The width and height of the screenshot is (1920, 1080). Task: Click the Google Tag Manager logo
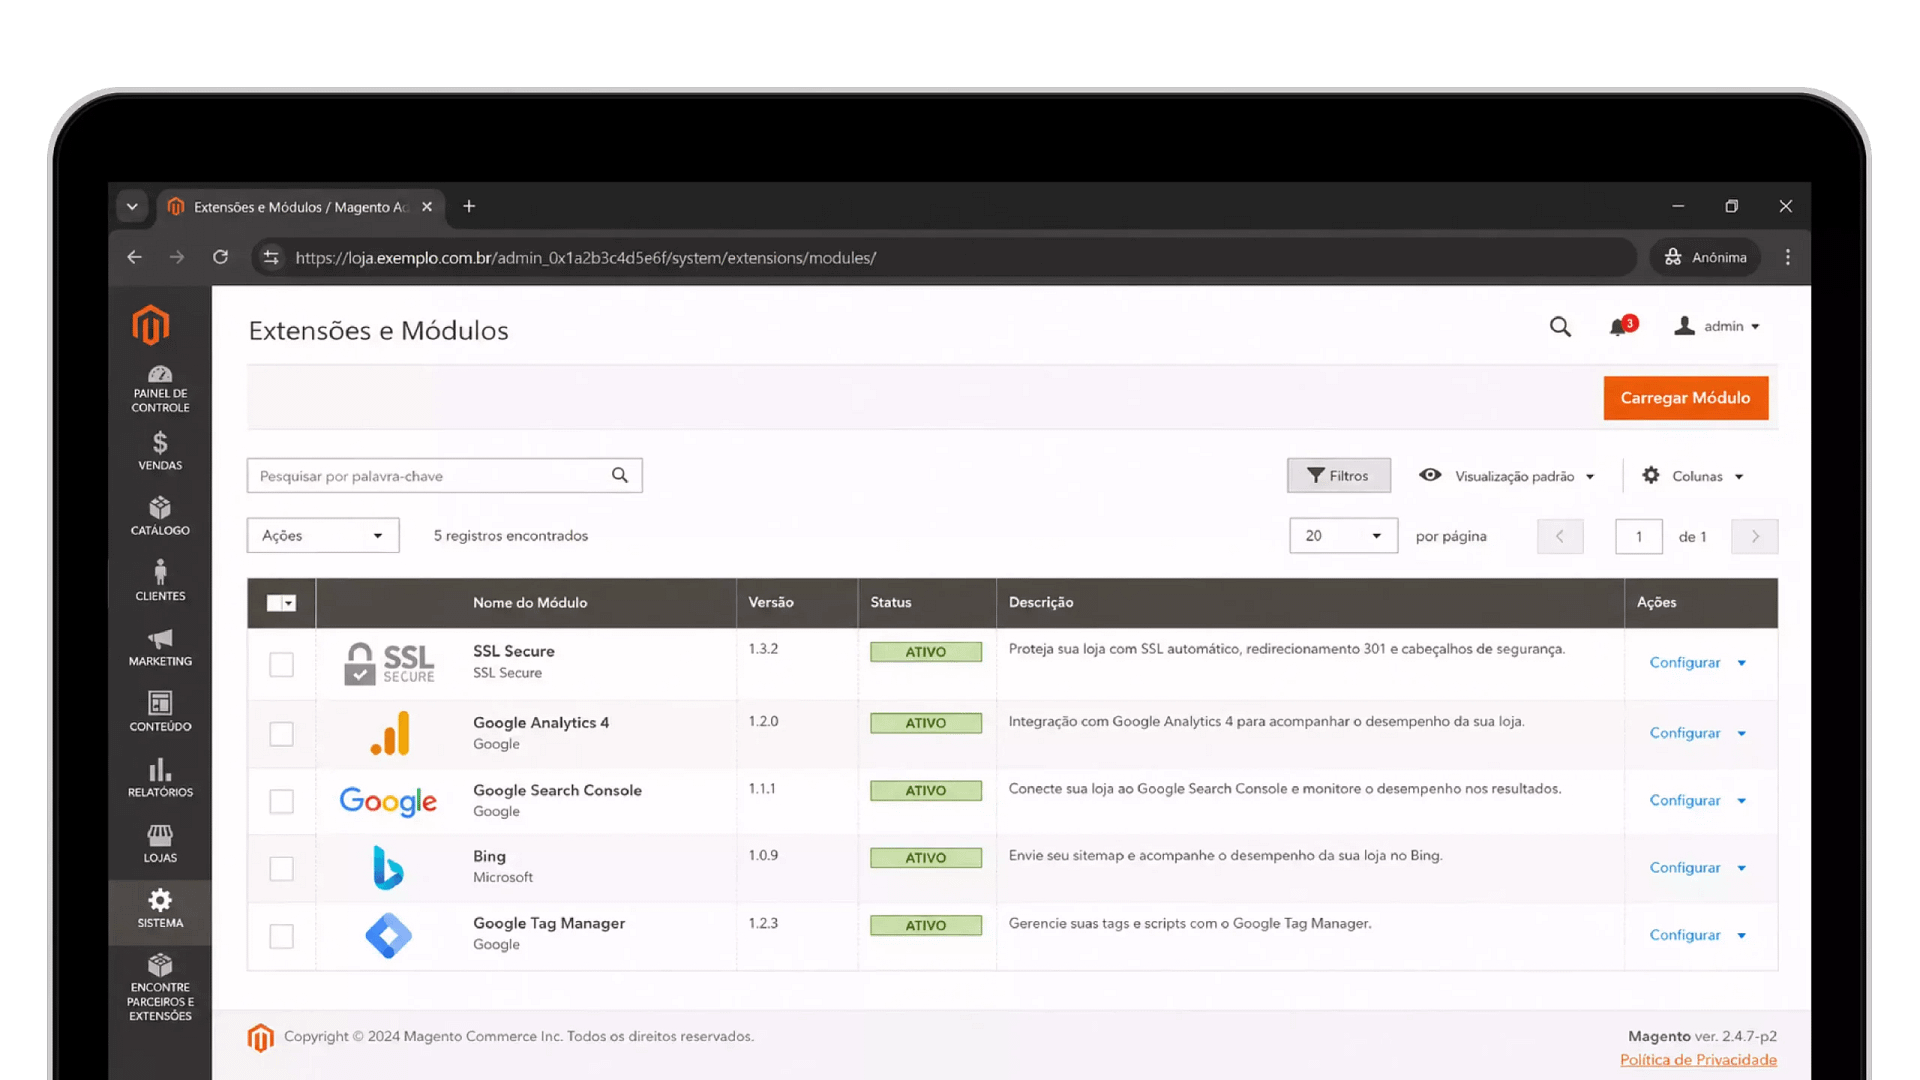point(388,936)
